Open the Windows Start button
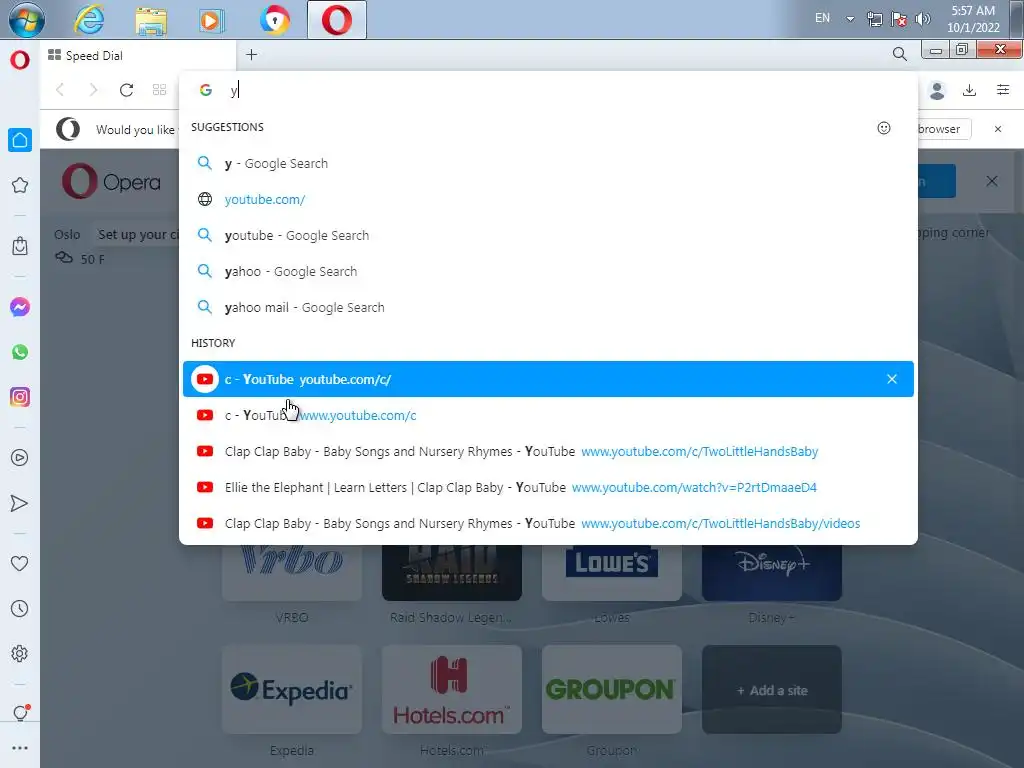 click(26, 20)
